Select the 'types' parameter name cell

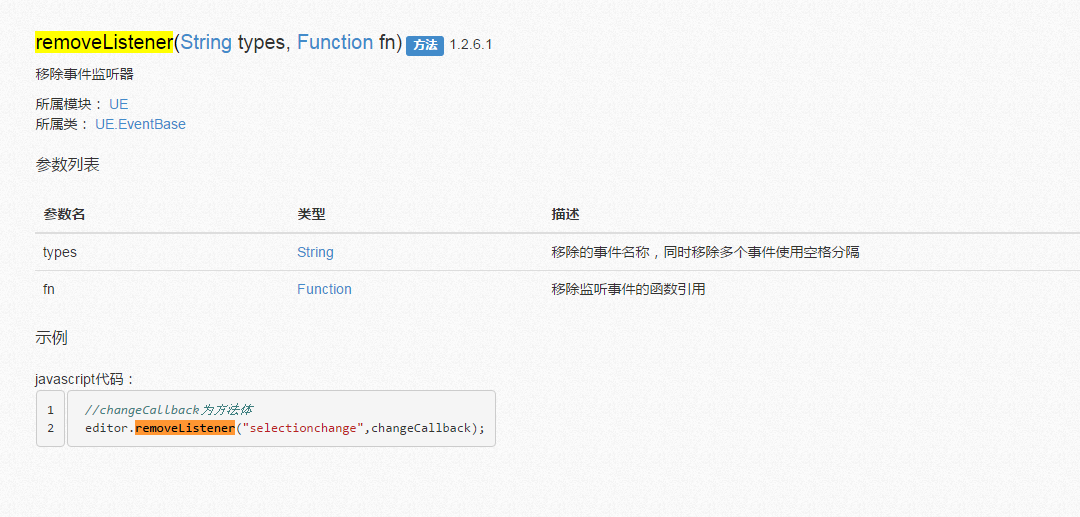point(60,252)
